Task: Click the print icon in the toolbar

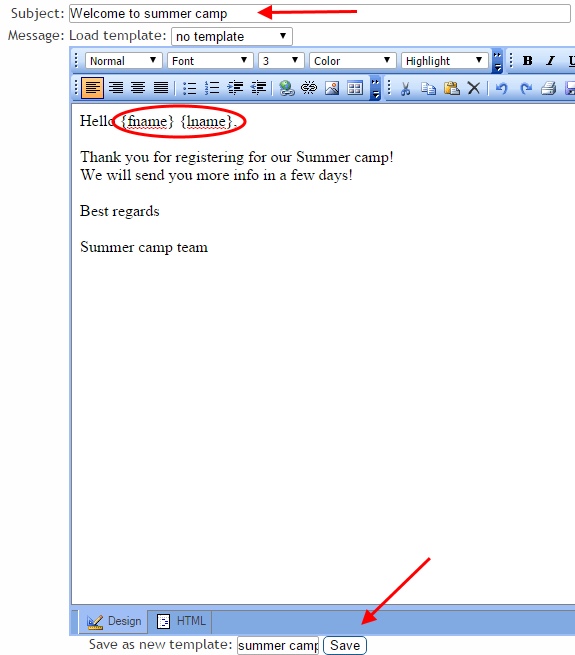Action: 548,88
